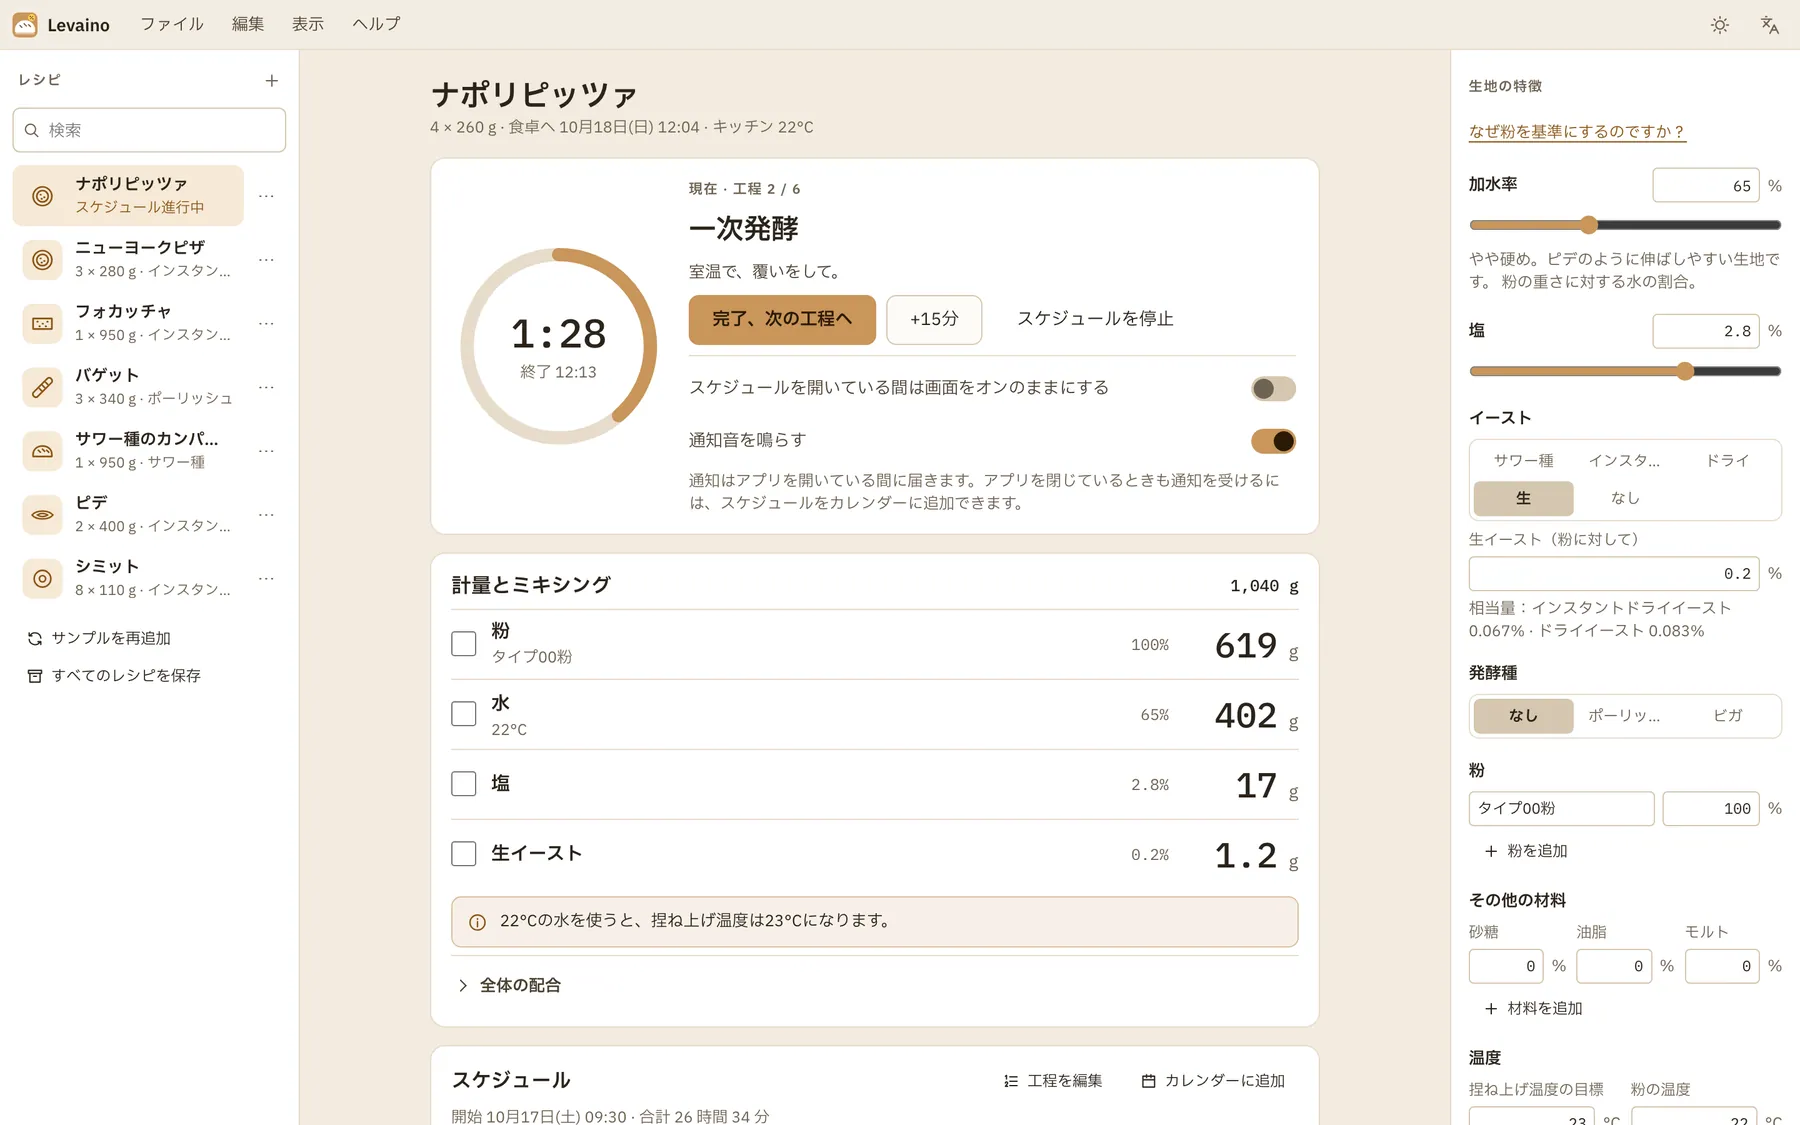This screenshot has width=1800, height=1125.
Task: Click the 検索 search field
Action: tap(149, 130)
